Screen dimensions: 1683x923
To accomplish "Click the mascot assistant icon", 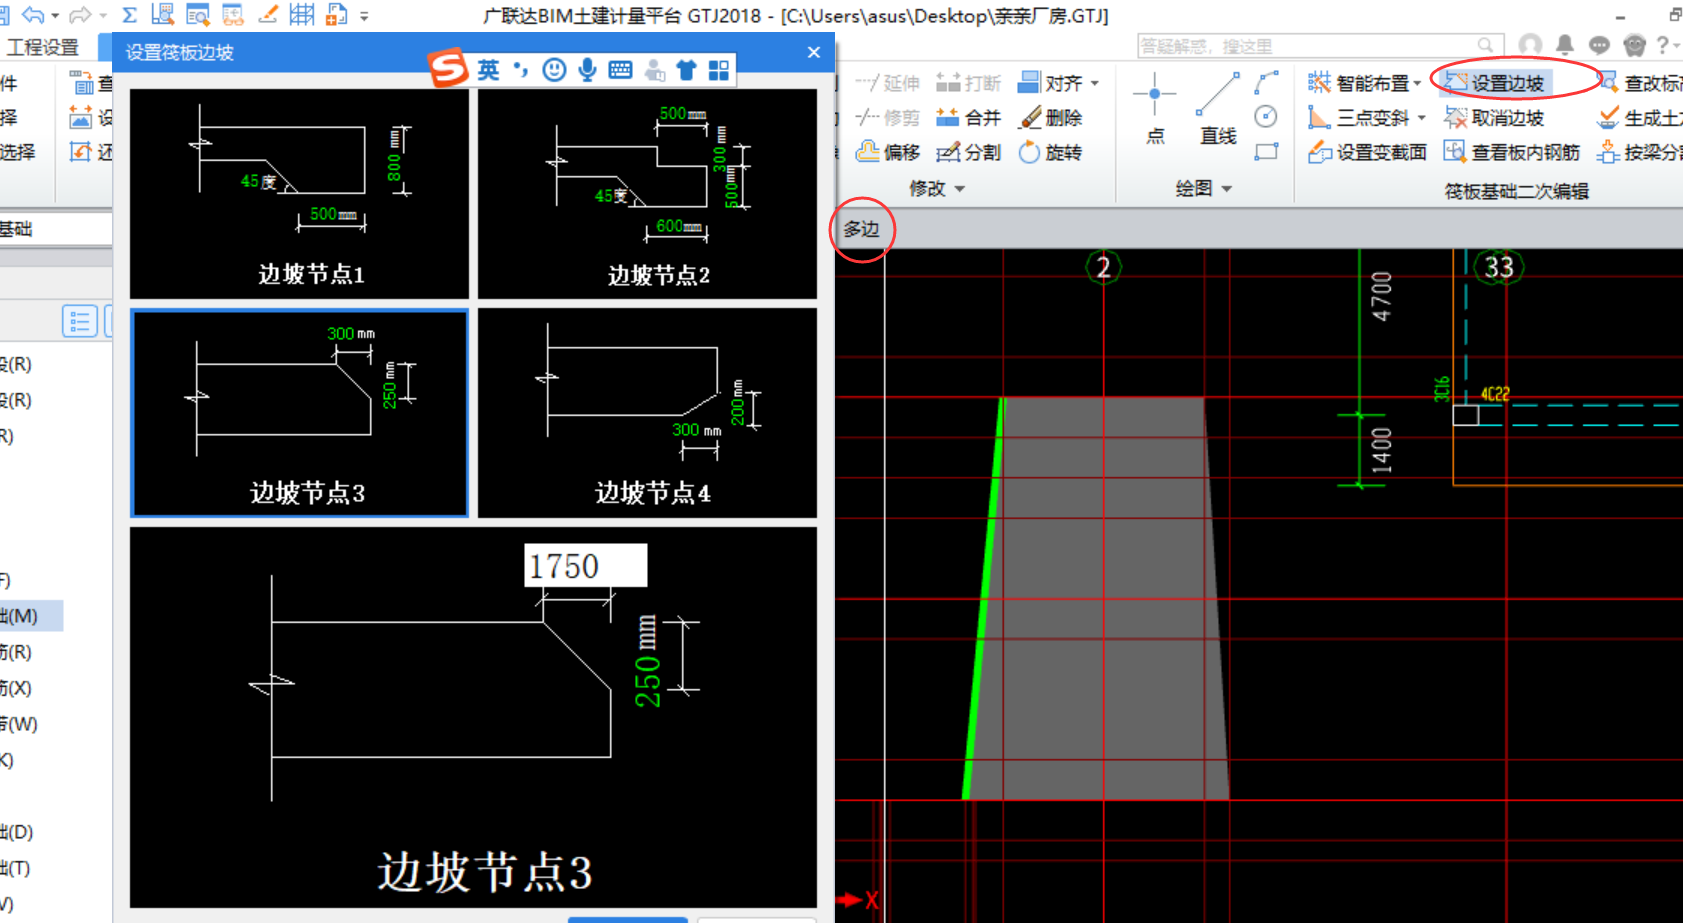I will click(1635, 45).
